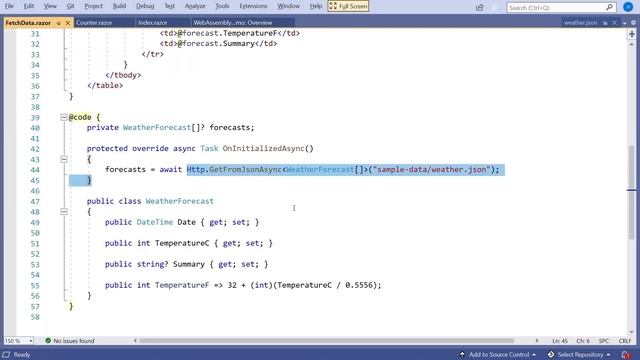Click OnInitializedAsync on line 42
This screenshot has width=640, height=360.
click(x=263, y=149)
